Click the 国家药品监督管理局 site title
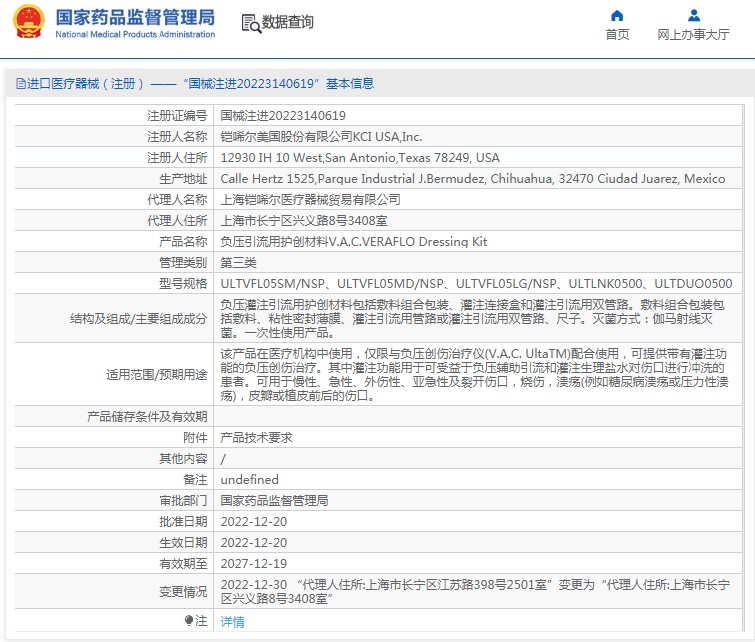The height and width of the screenshot is (642, 755). (x=134, y=16)
